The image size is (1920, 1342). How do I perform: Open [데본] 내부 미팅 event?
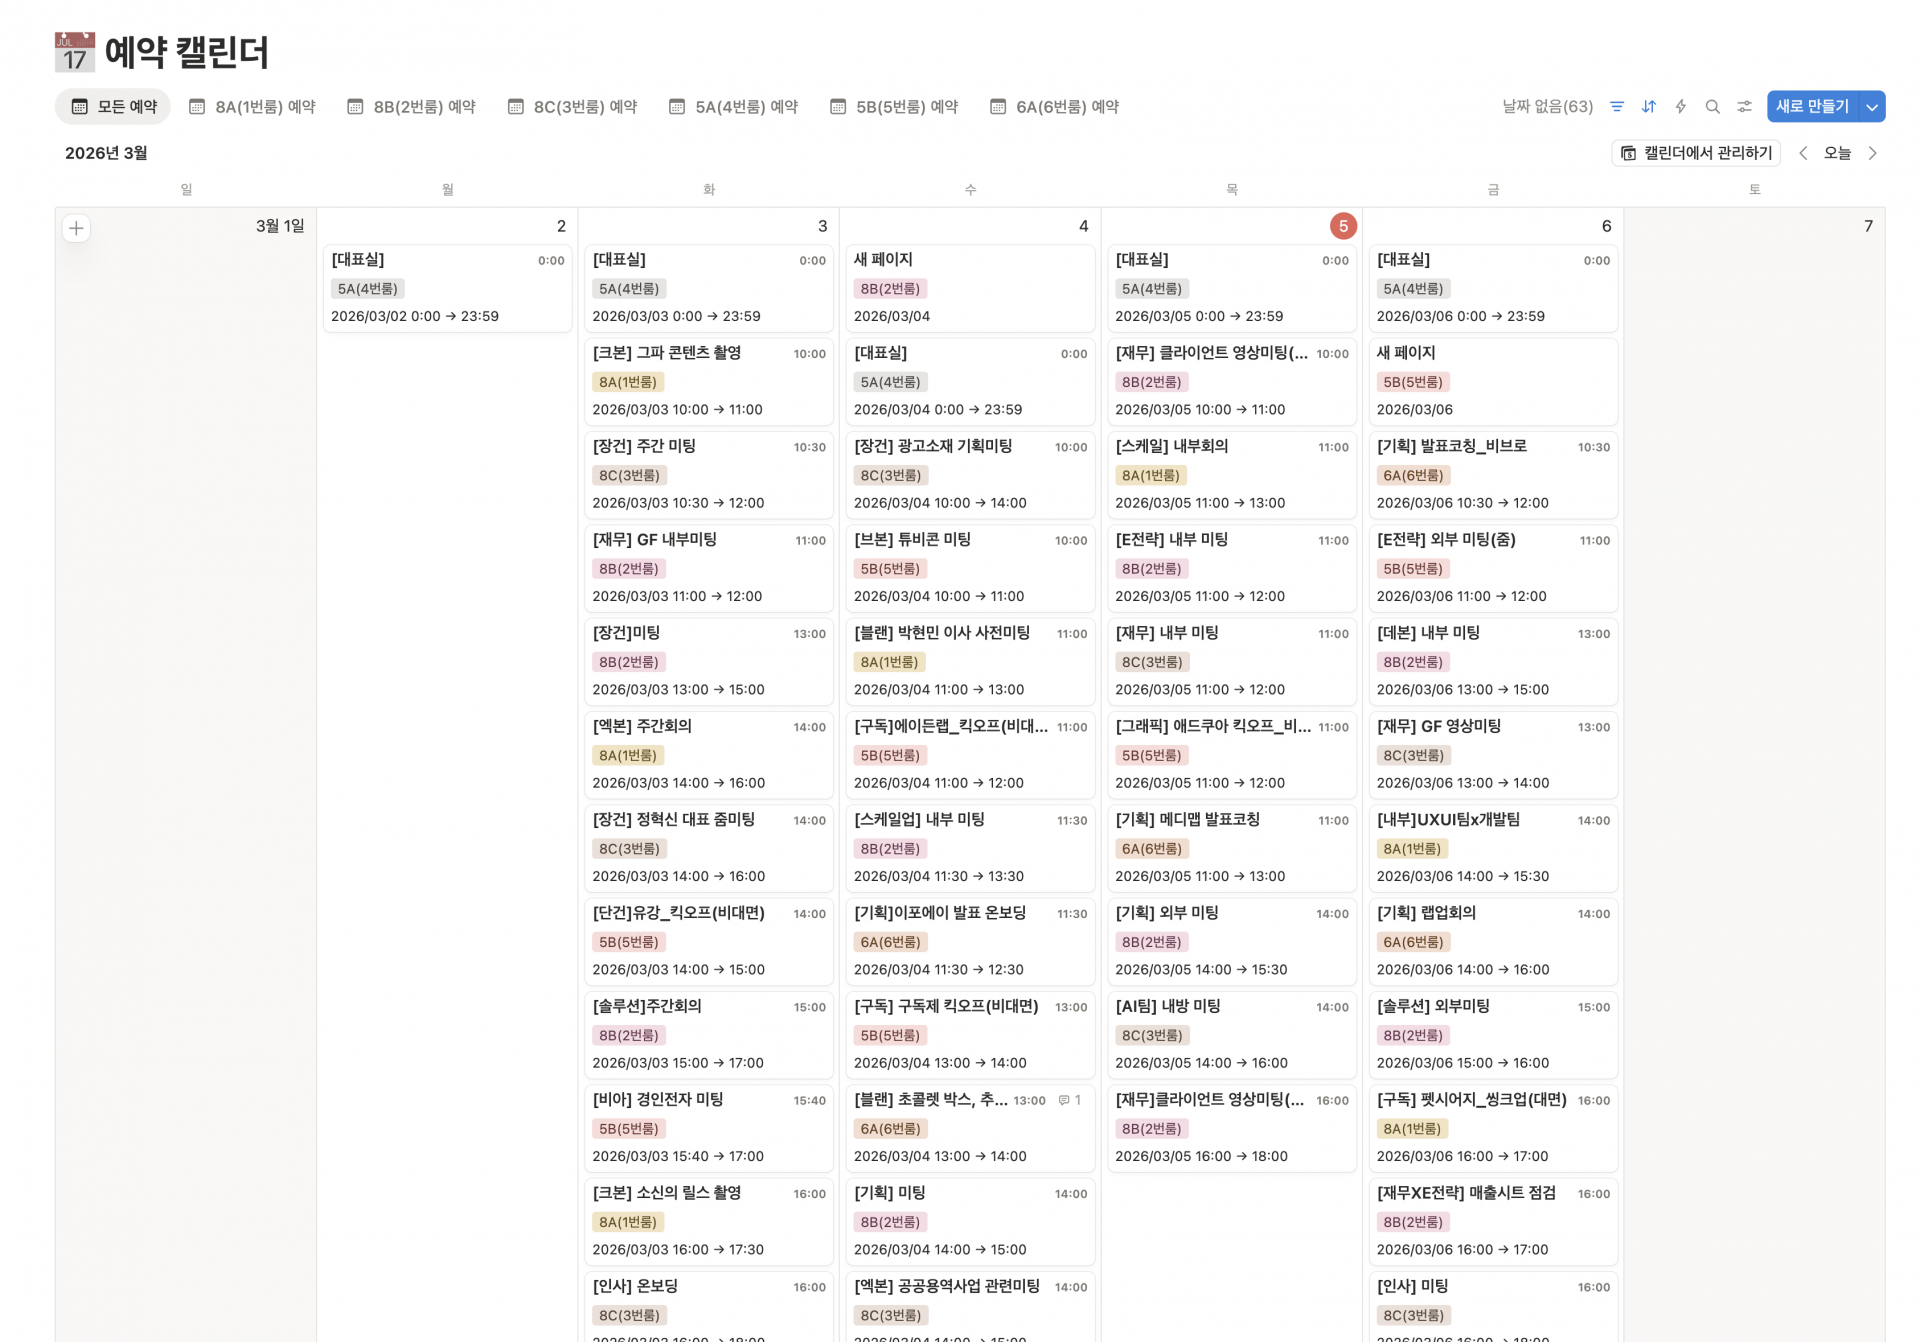[x=1493, y=661]
